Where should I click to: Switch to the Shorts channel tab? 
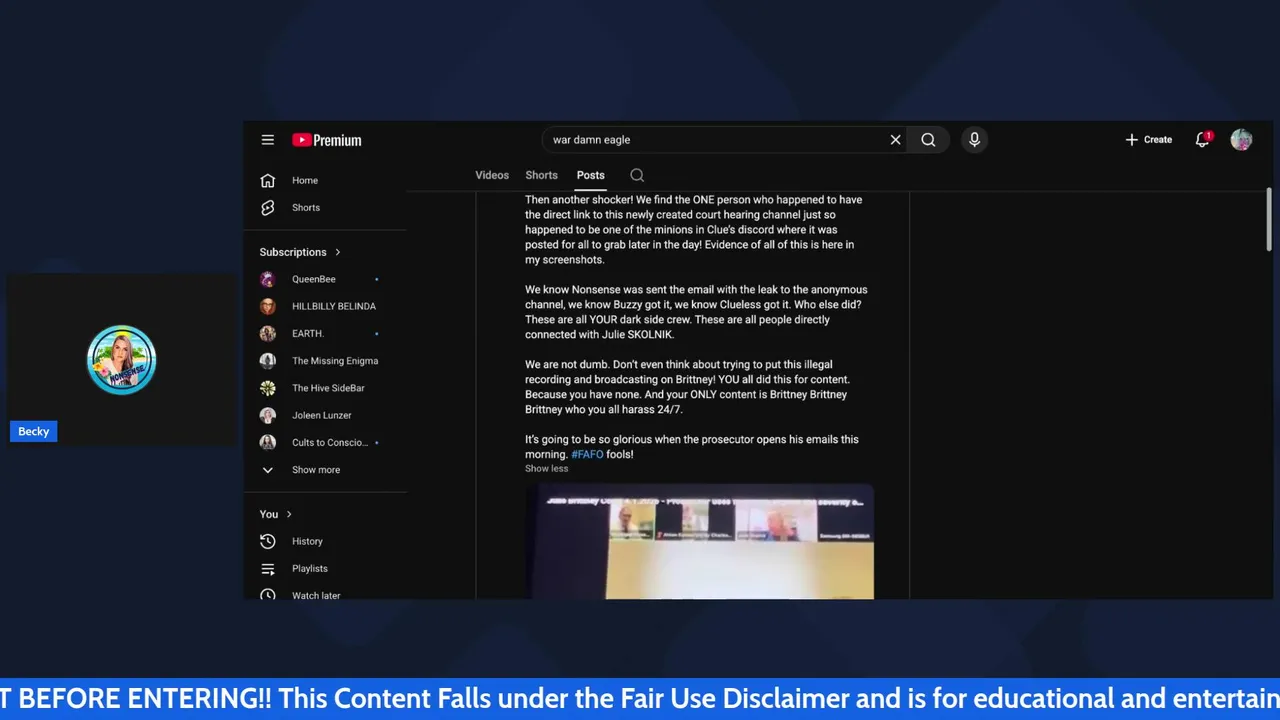click(542, 175)
